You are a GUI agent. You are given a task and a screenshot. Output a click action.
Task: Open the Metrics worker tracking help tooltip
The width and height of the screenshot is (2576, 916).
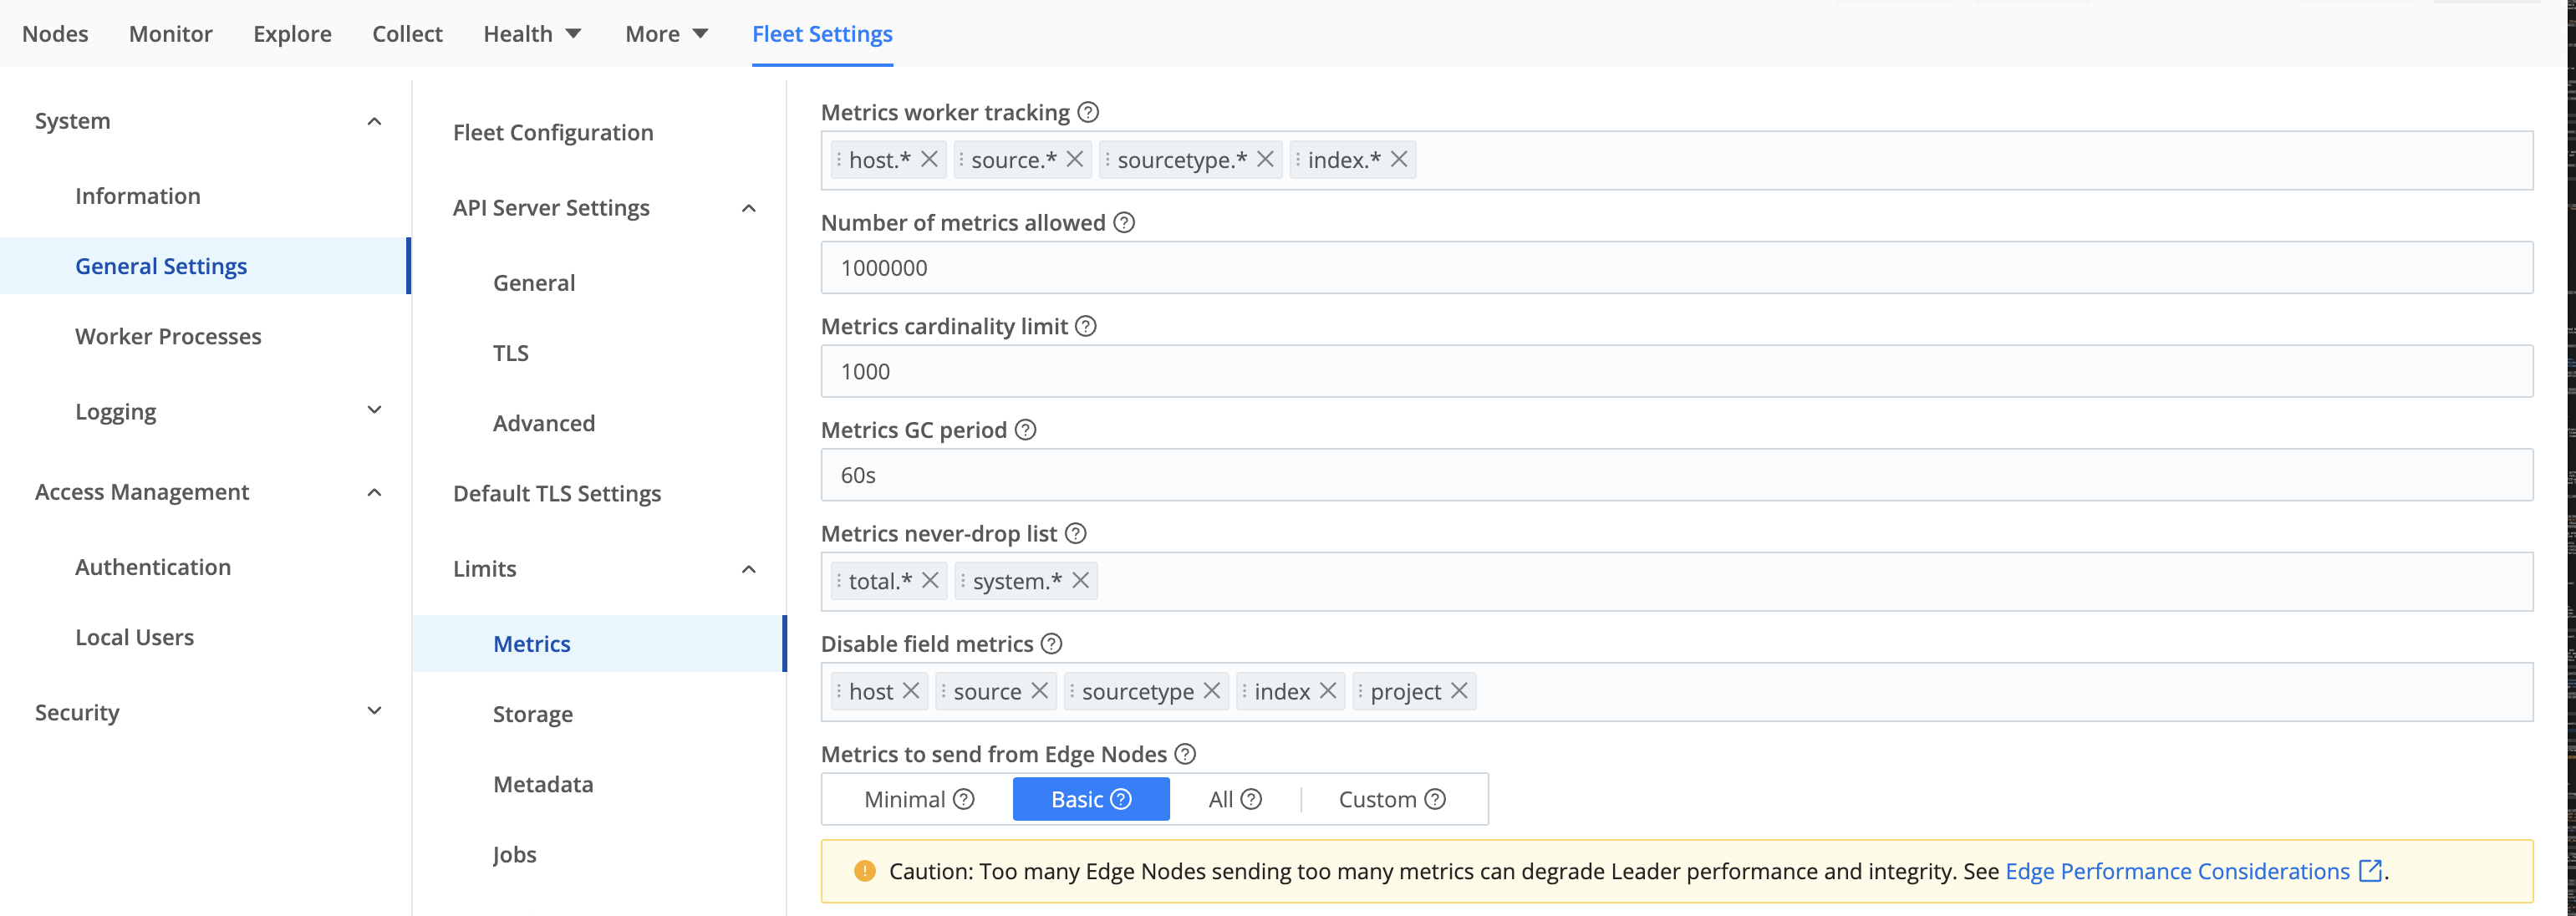tap(1088, 112)
